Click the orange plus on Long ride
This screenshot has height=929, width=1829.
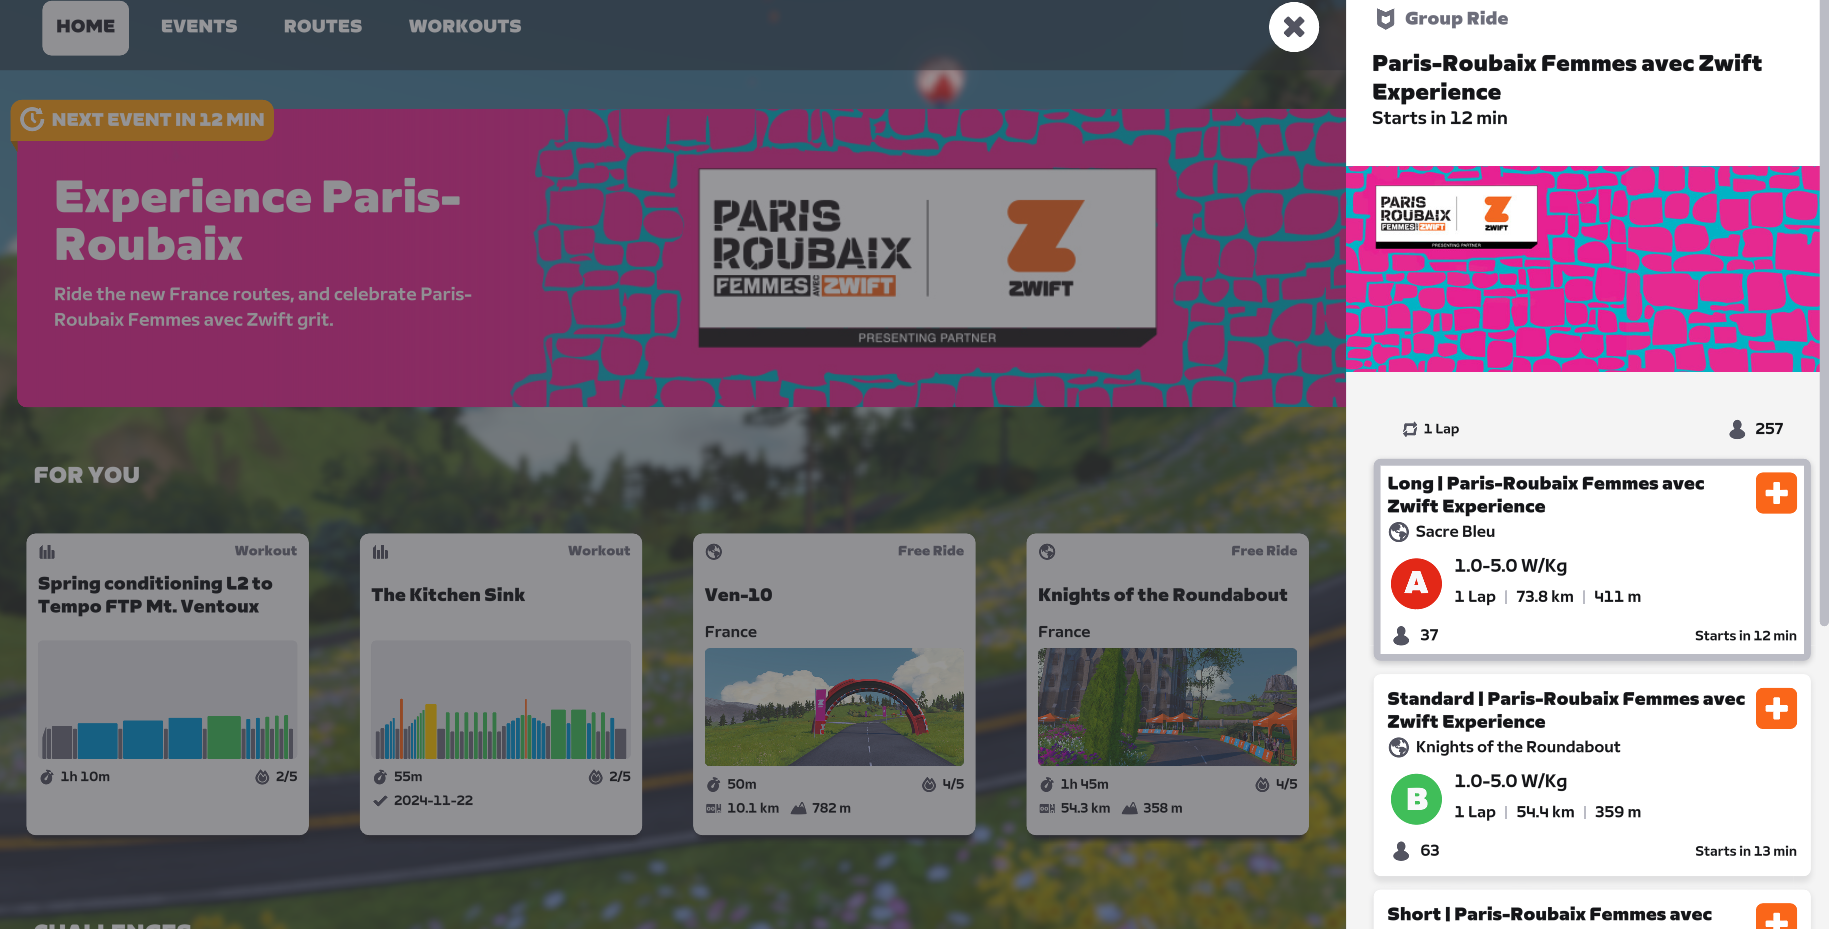coord(1776,493)
